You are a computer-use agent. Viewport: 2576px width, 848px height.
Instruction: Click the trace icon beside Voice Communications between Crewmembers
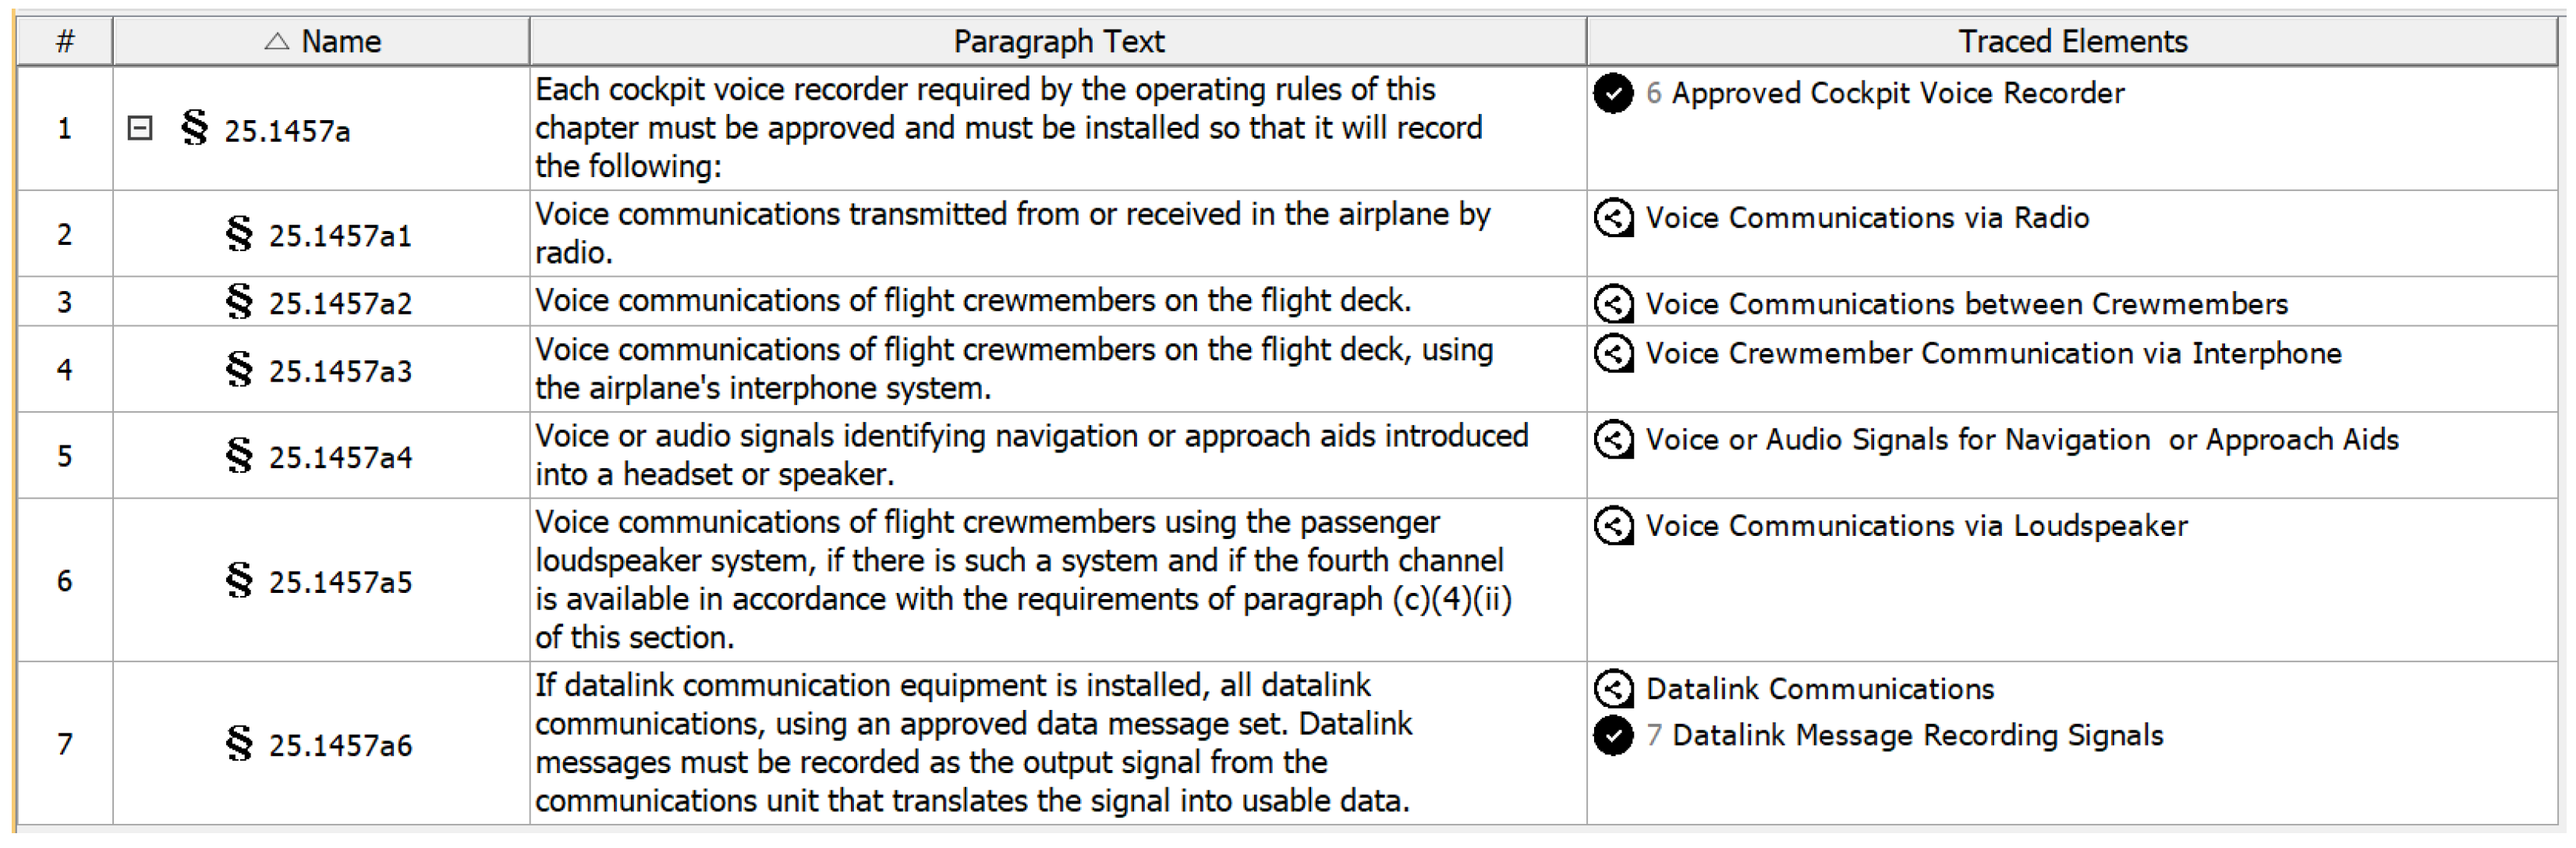point(1613,304)
